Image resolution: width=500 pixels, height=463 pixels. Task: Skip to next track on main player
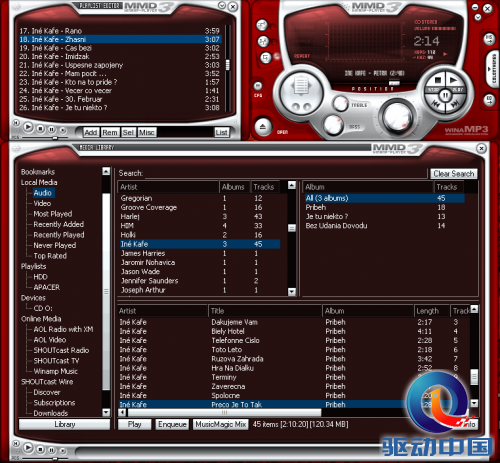pos(455,104)
